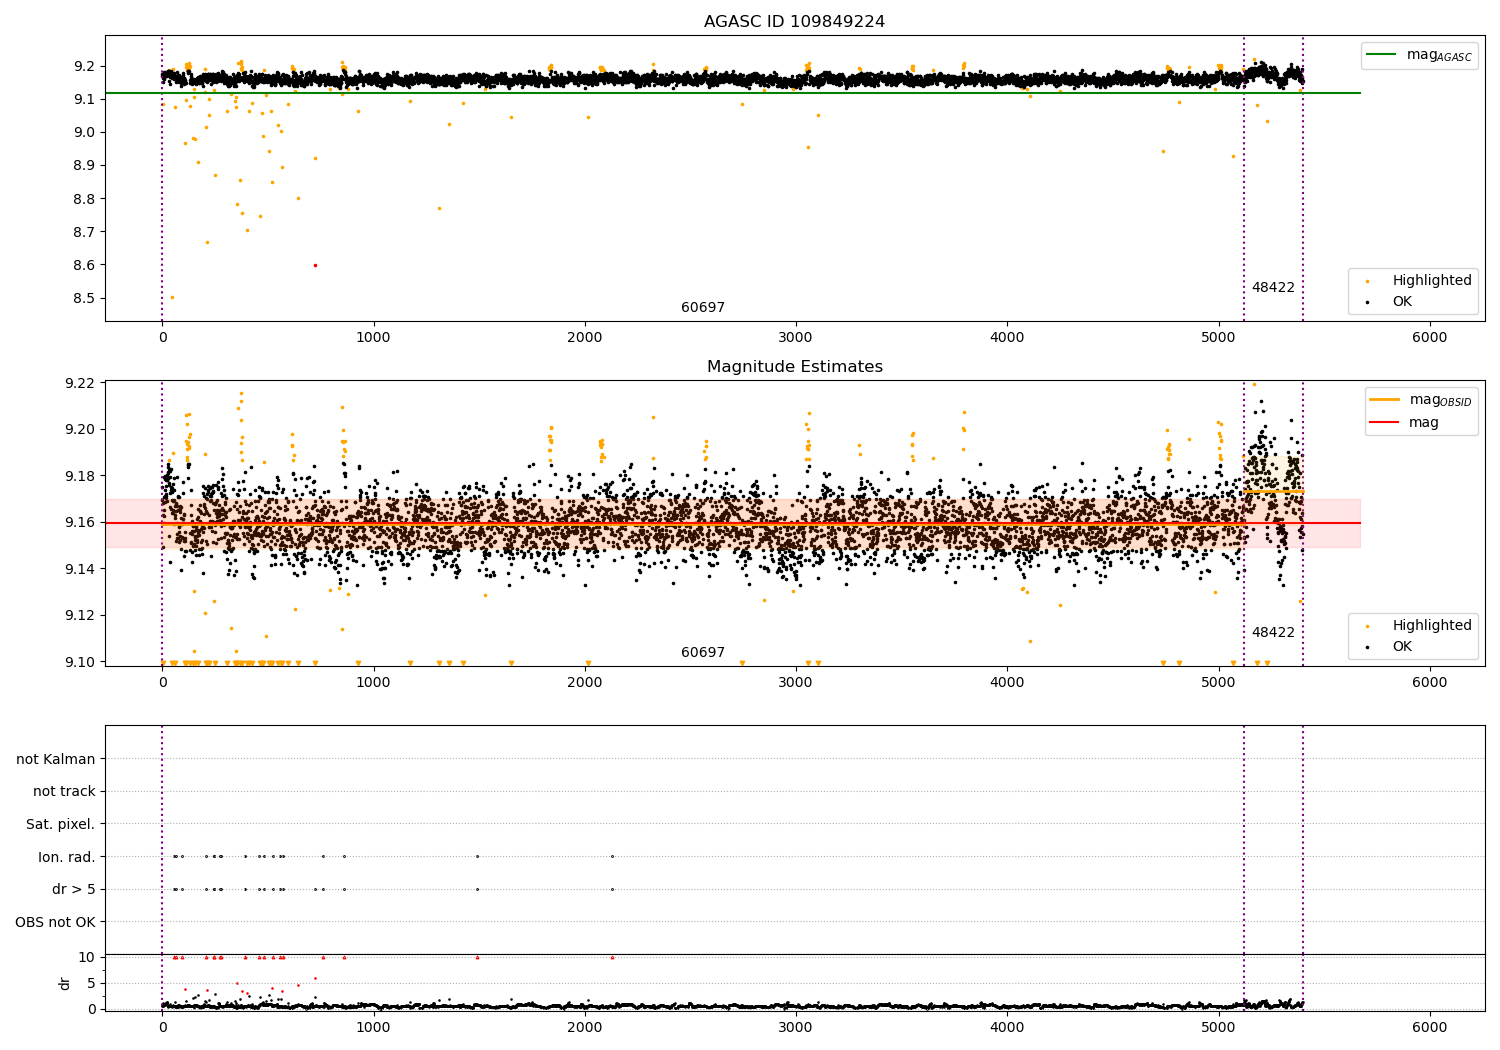Click the 'OBS not OK' row label

click(55, 922)
